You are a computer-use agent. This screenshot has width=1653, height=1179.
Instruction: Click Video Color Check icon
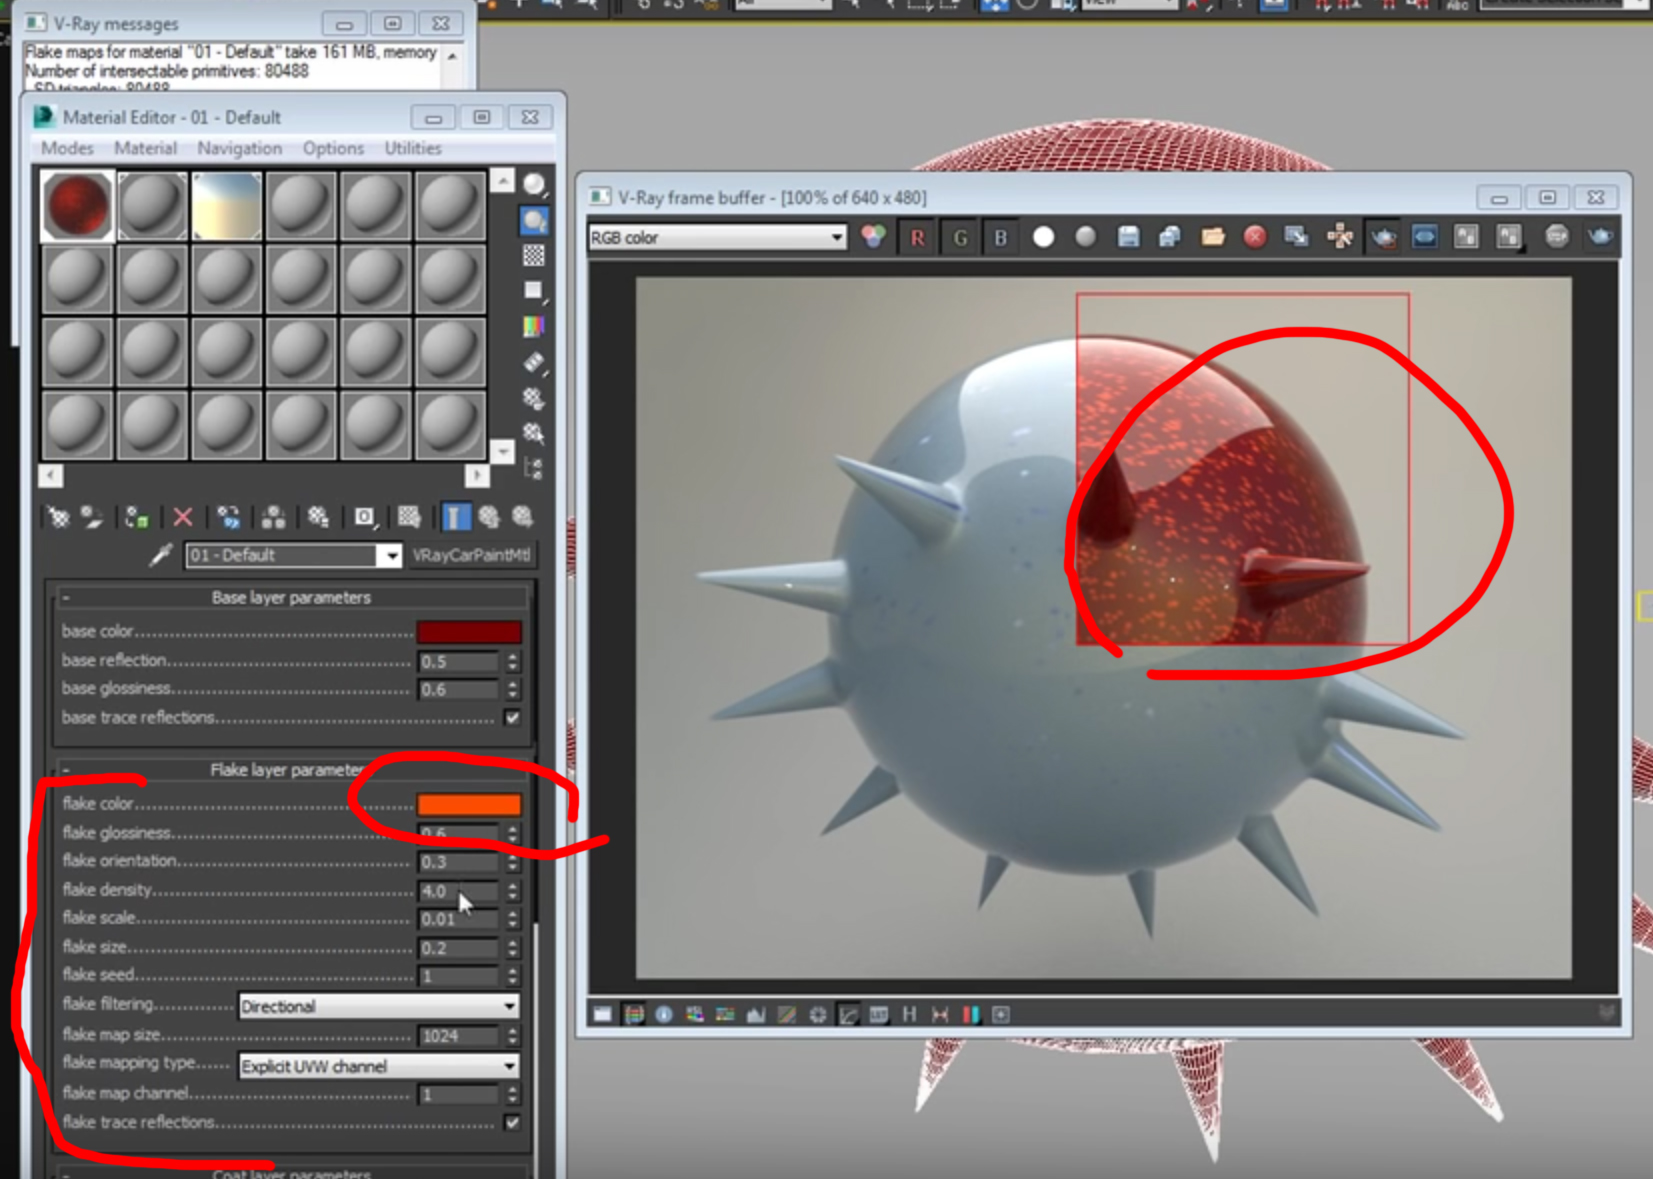[534, 326]
